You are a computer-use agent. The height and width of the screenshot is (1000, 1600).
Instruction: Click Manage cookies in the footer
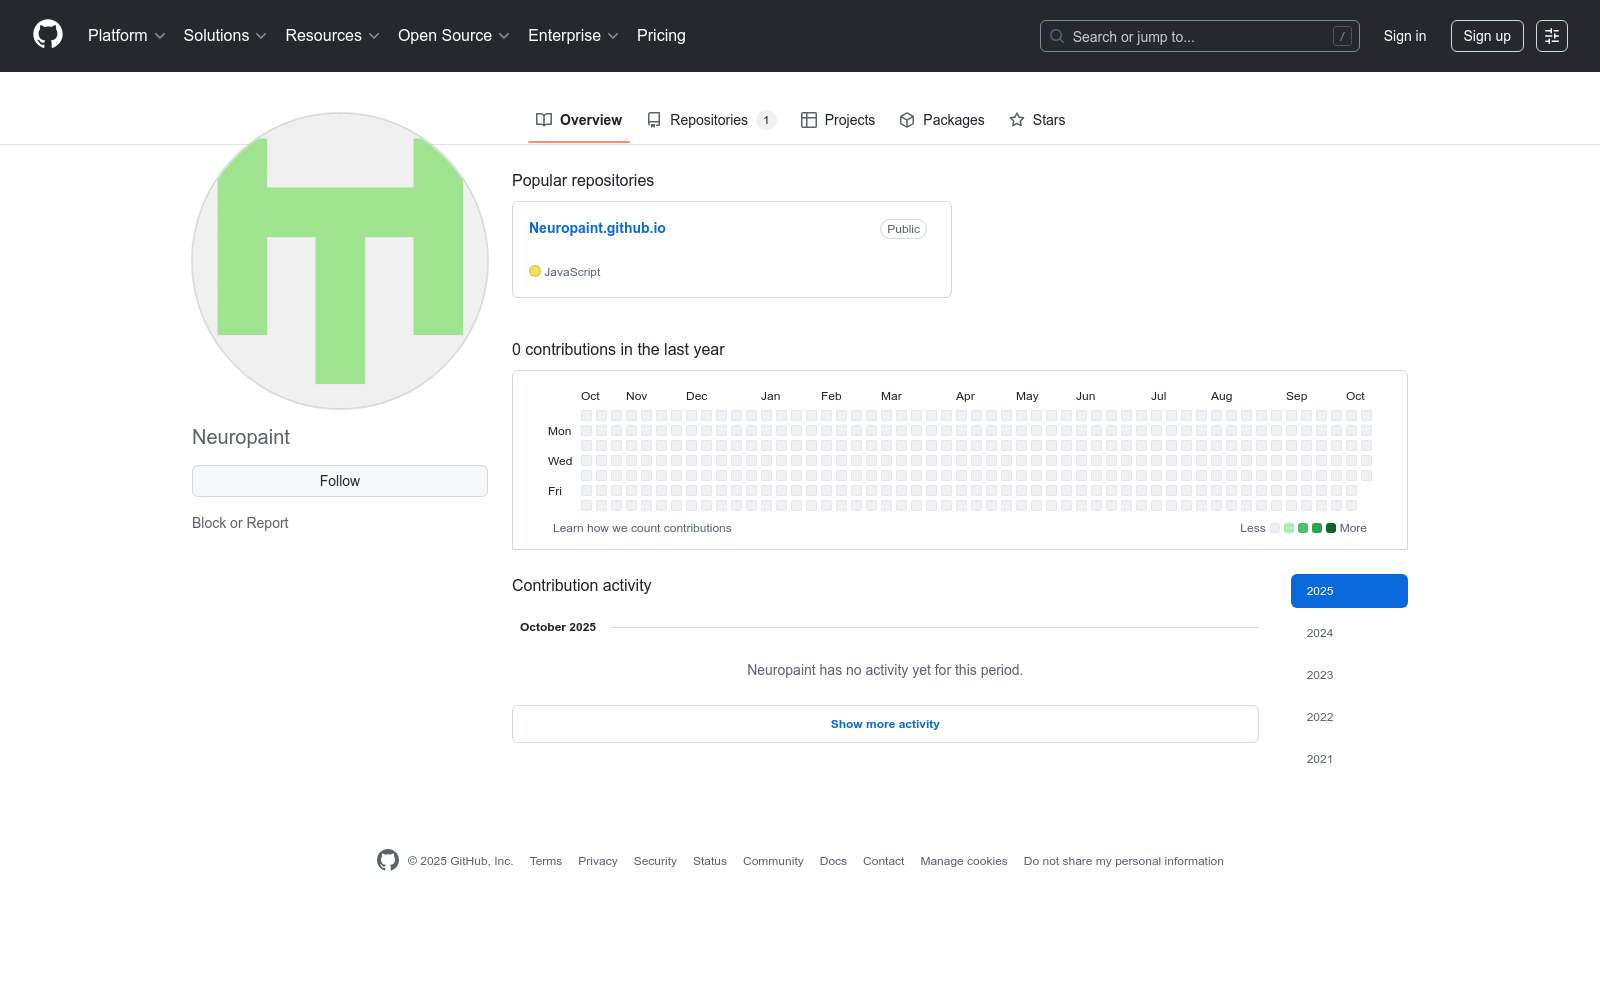point(964,861)
